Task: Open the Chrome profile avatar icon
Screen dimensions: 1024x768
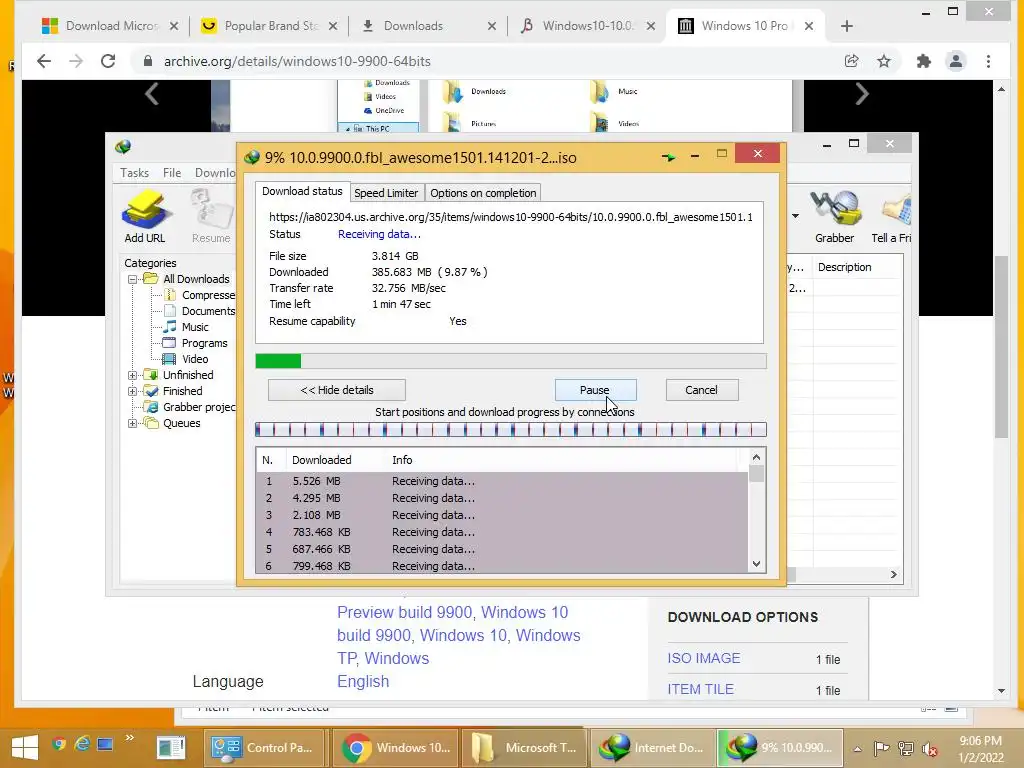Action: point(955,61)
